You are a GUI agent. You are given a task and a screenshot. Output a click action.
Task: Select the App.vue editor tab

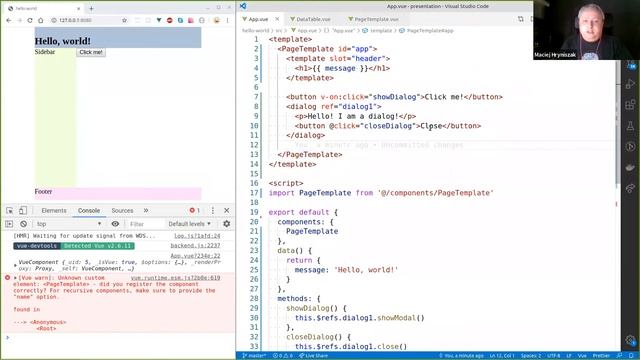(x=258, y=19)
